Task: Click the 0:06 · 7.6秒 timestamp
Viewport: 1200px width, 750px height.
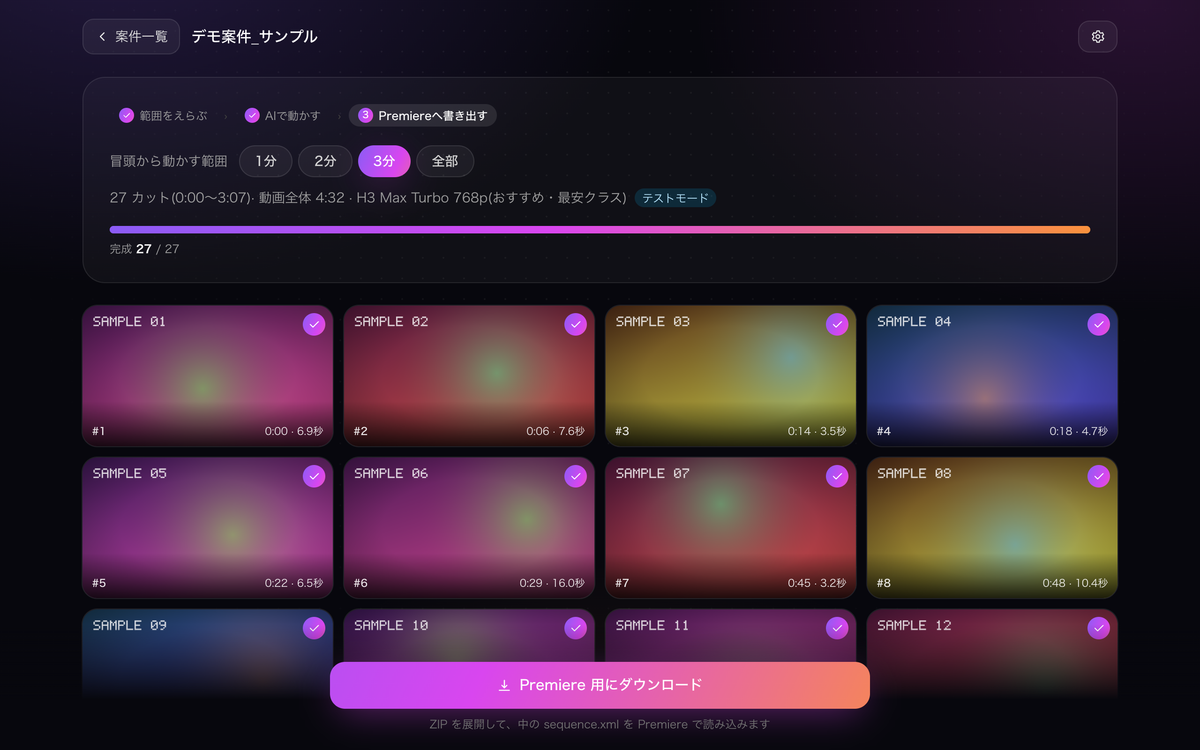Action: pos(555,432)
